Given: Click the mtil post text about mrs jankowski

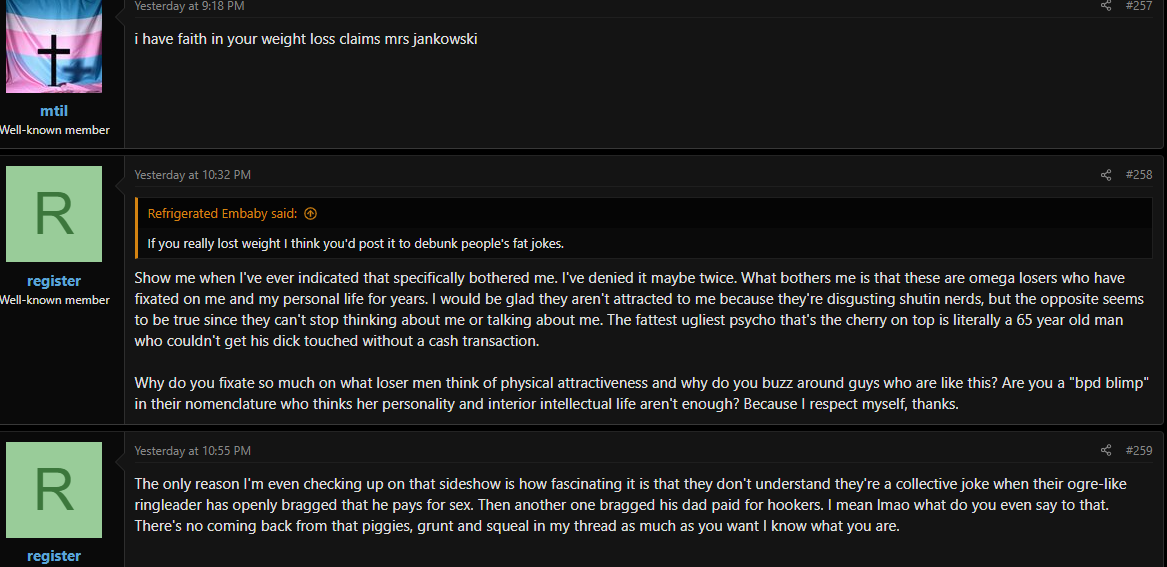Looking at the screenshot, I should click(x=306, y=39).
